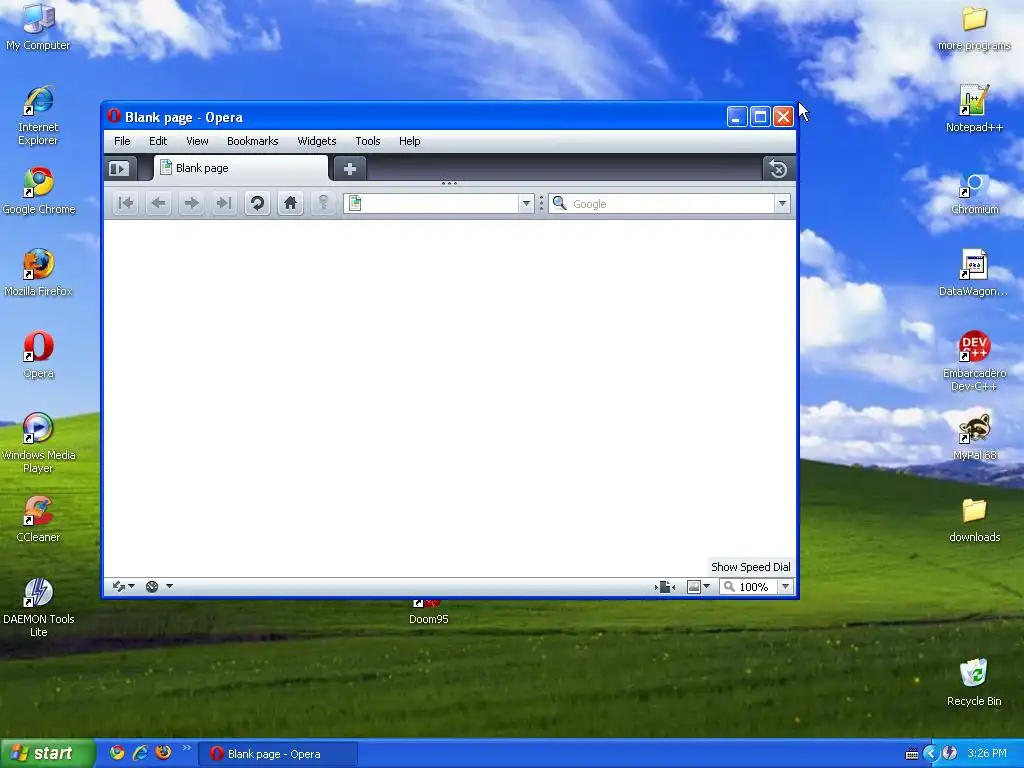1024x768 pixels.
Task: Reload the page in Opera
Action: (257, 203)
